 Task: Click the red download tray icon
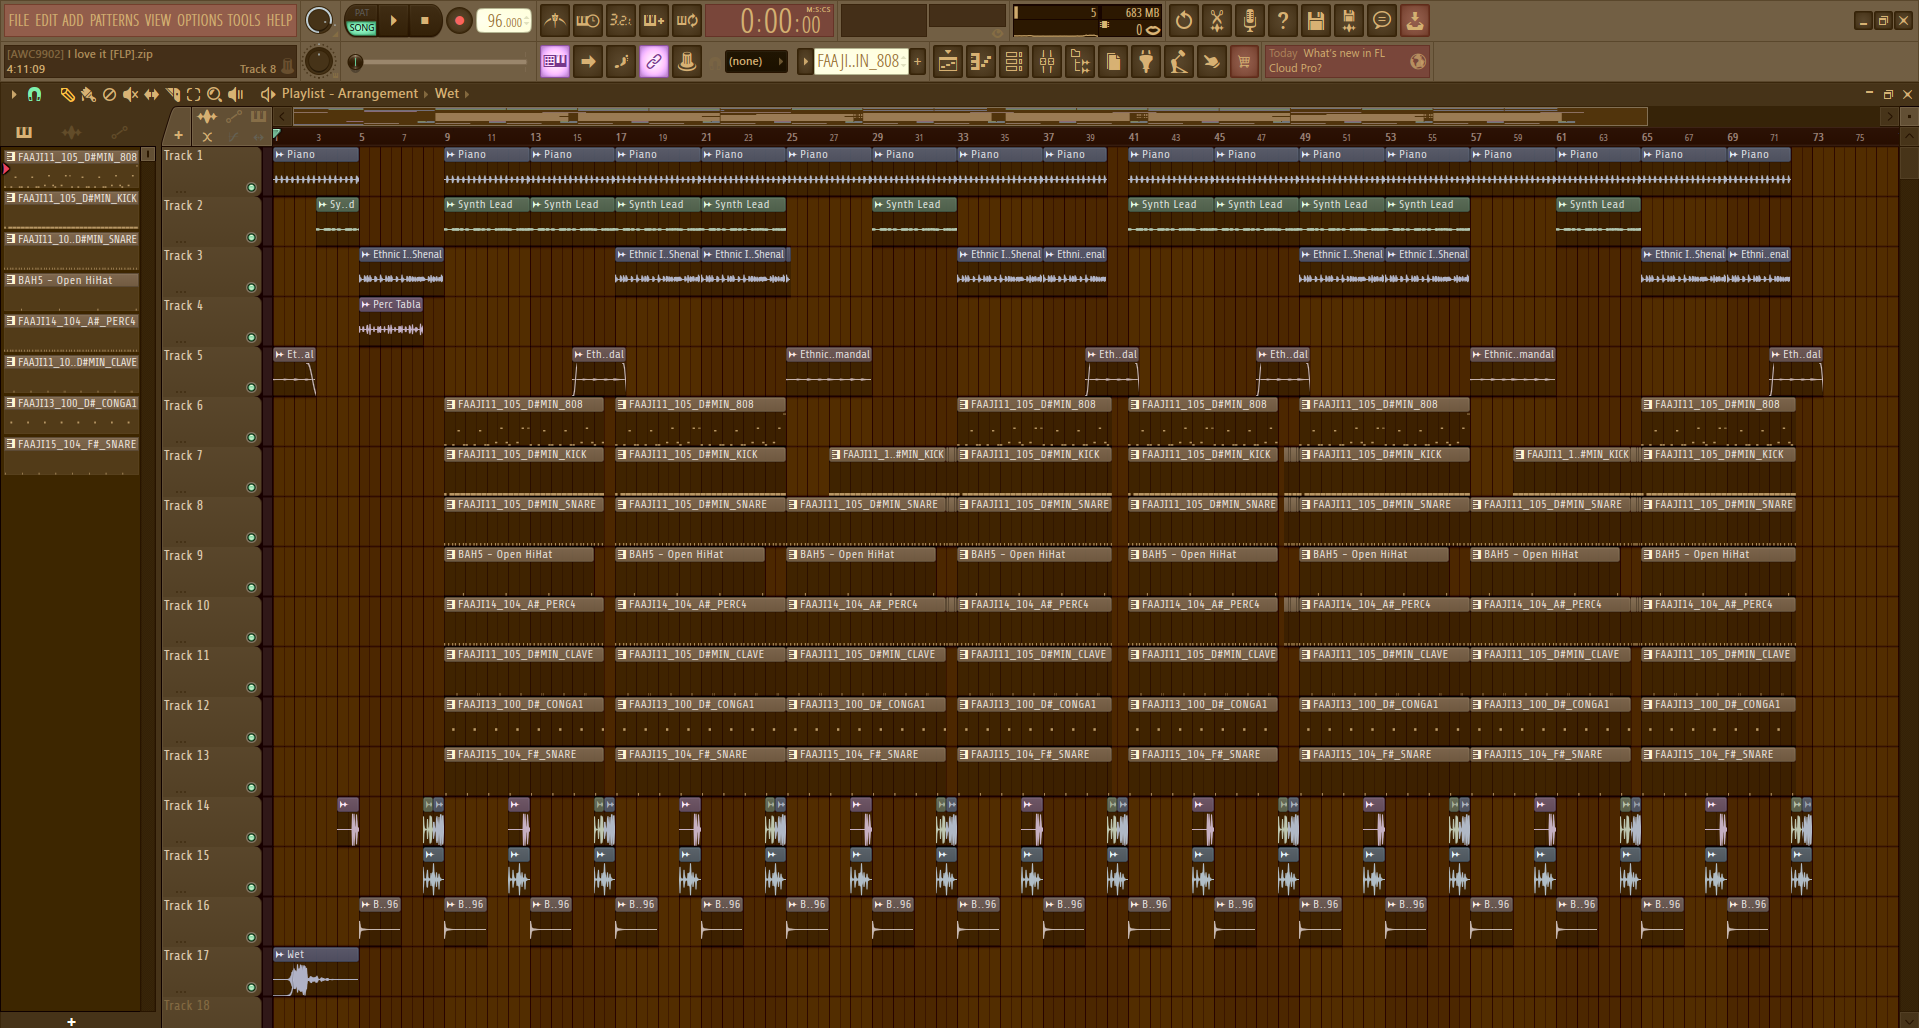(1415, 20)
